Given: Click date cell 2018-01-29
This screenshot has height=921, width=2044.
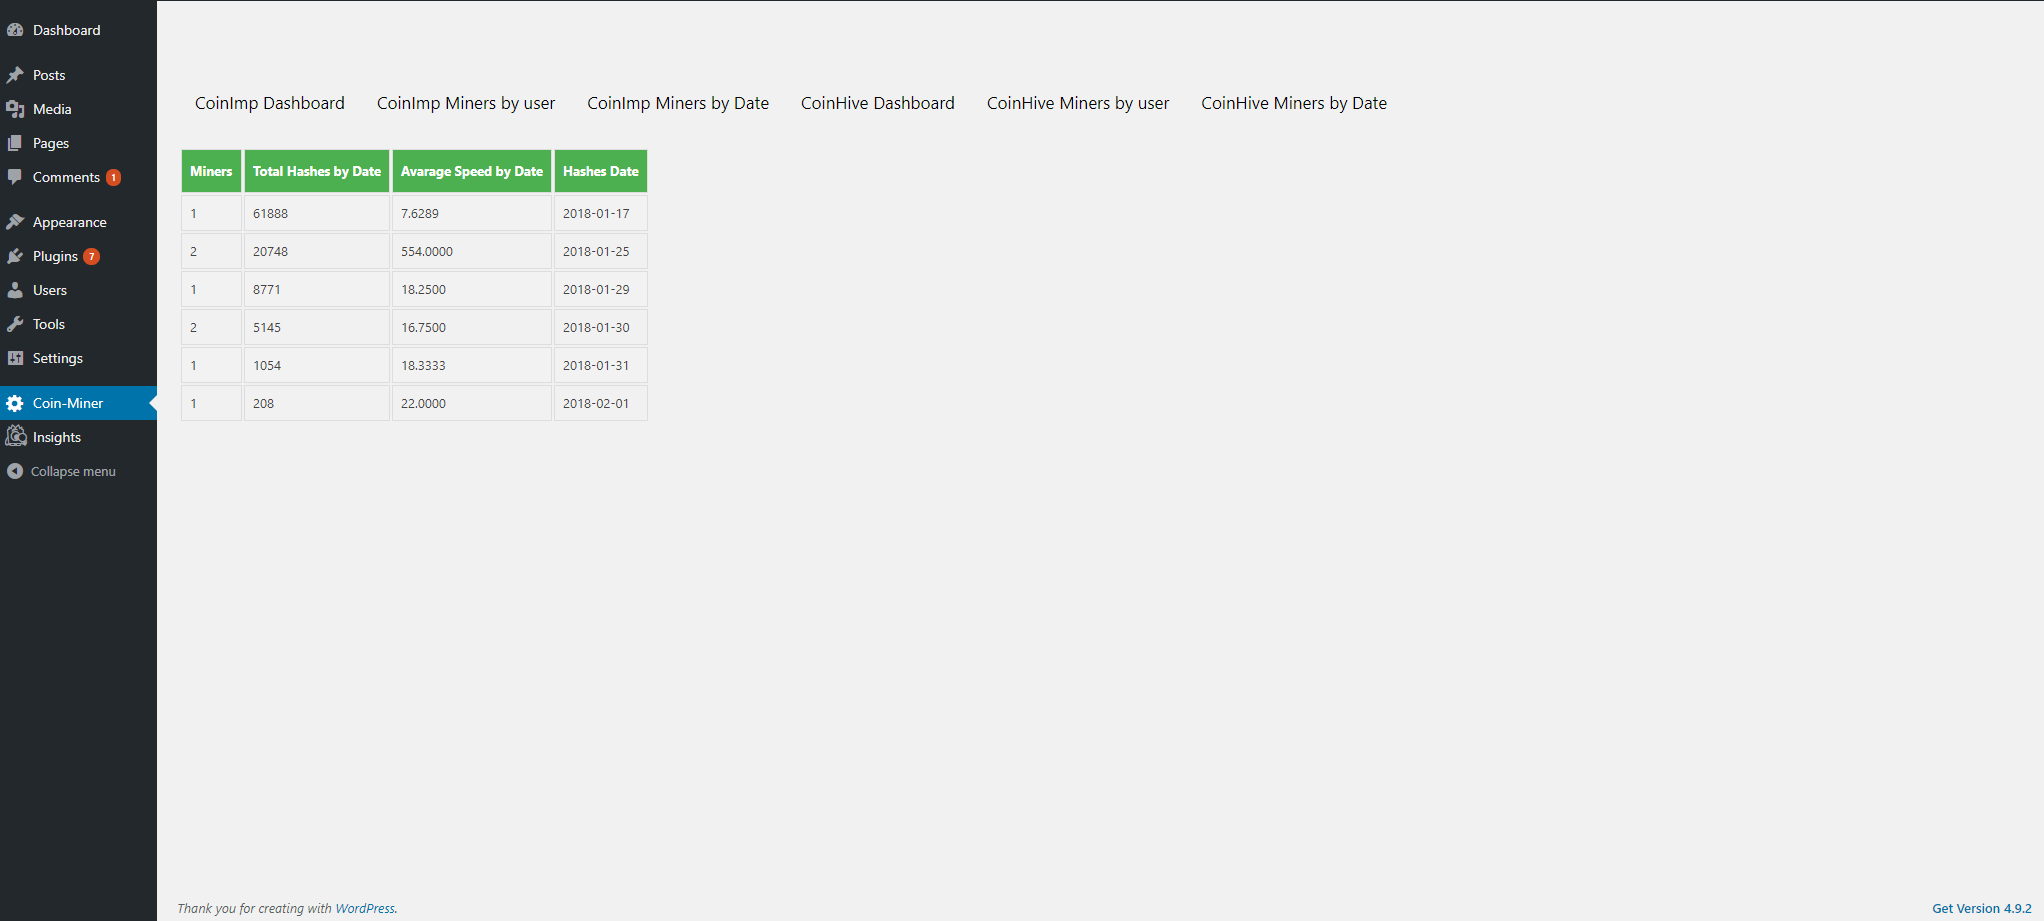Looking at the screenshot, I should (x=601, y=289).
